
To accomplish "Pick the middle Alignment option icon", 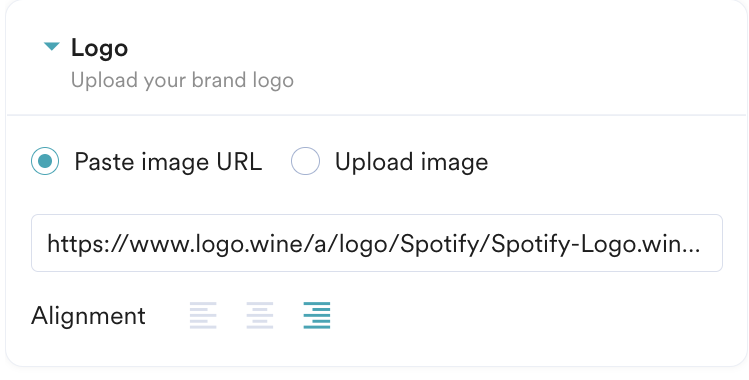I will point(260,315).
